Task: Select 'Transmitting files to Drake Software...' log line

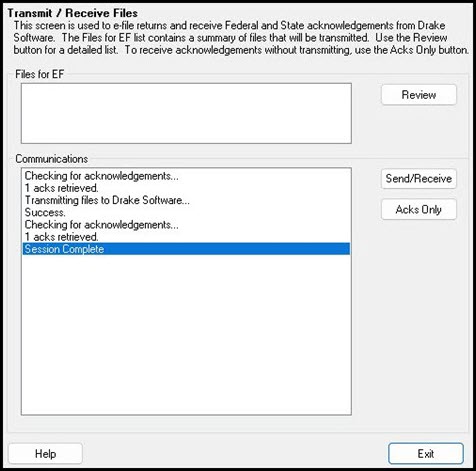Action: click(x=107, y=200)
